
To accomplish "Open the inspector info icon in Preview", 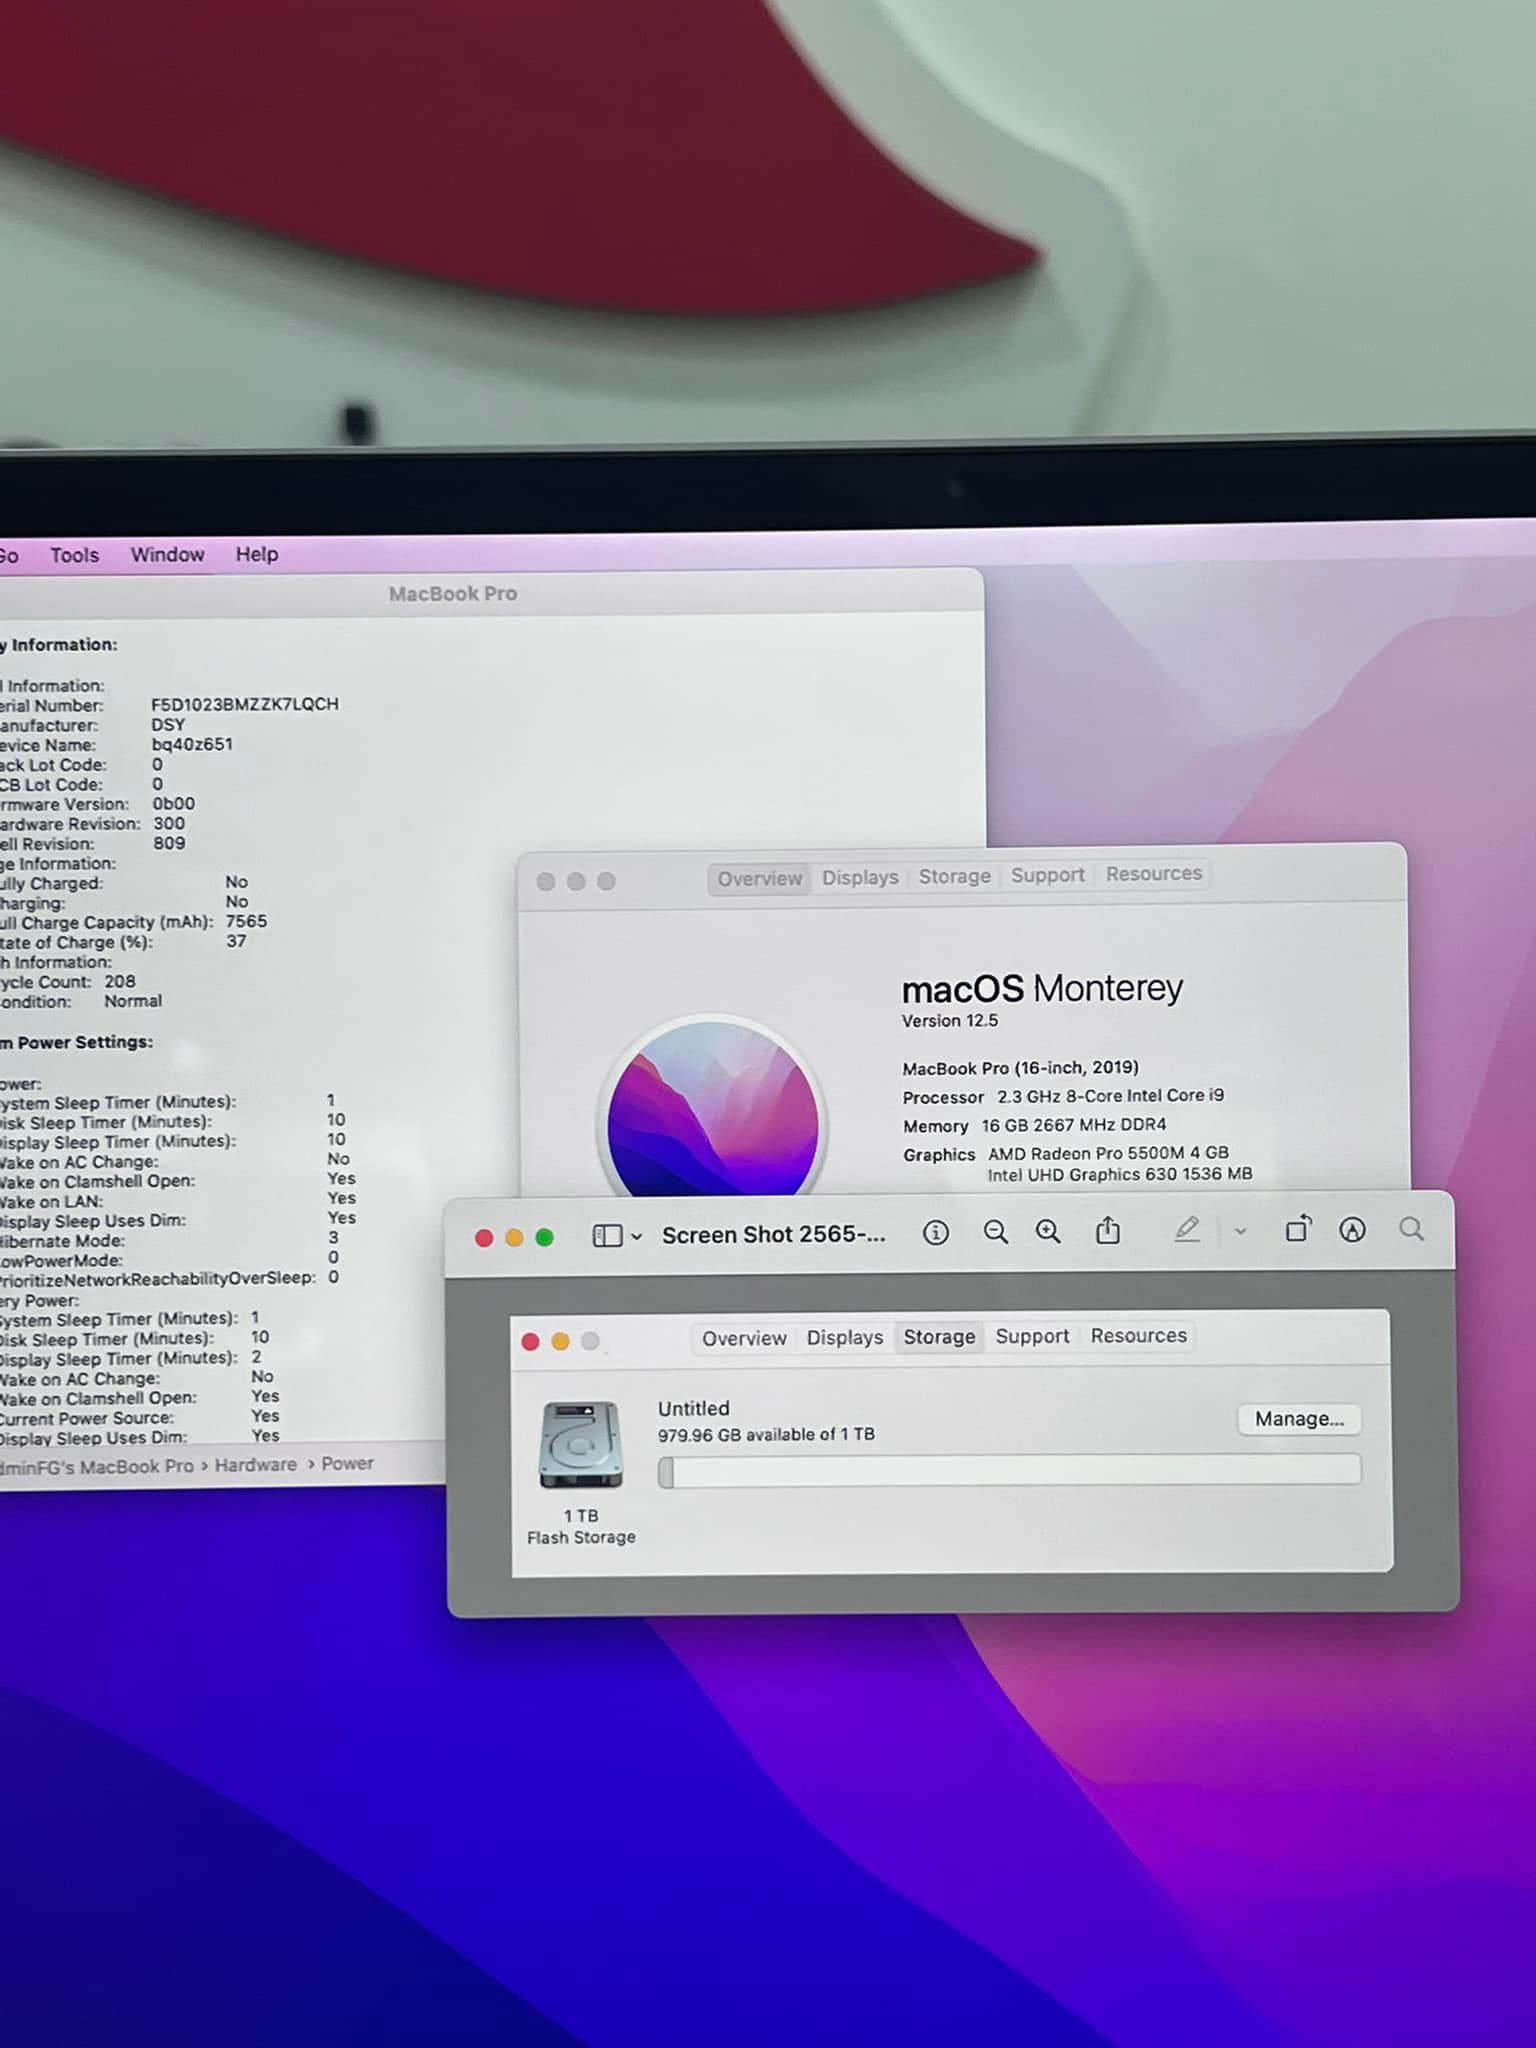I will tap(935, 1232).
